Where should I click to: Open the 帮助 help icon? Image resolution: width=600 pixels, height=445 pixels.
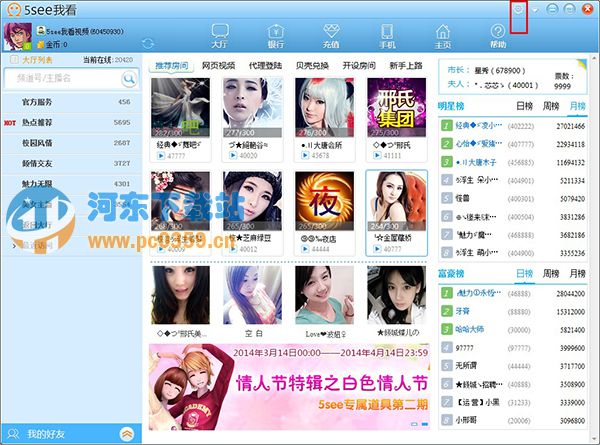[x=498, y=36]
